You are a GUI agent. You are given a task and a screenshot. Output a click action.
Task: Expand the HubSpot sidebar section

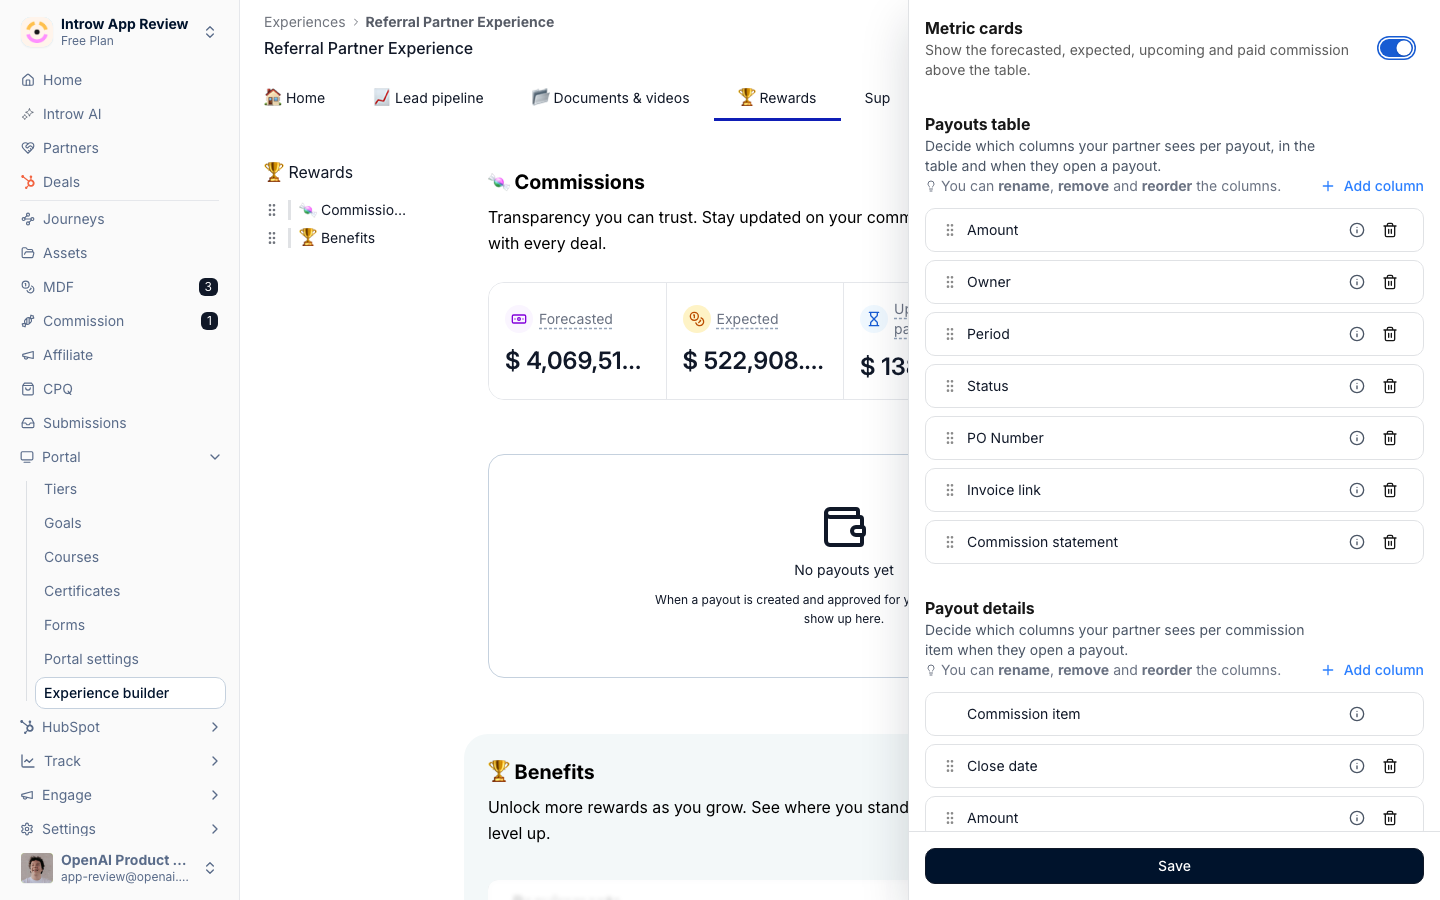(x=215, y=727)
